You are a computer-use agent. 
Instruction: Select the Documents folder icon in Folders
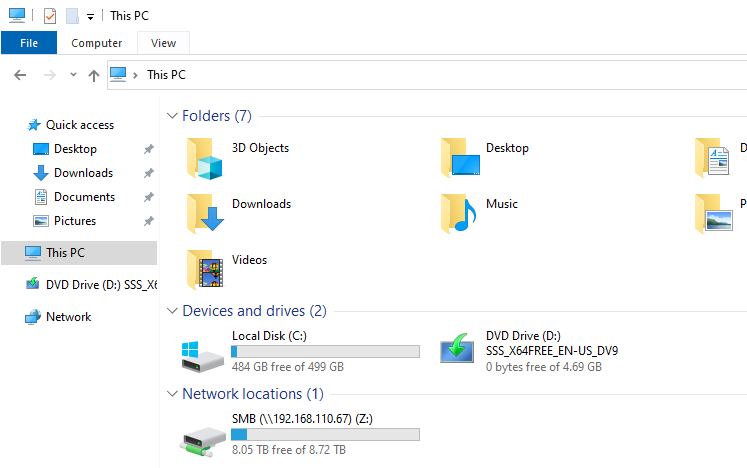[x=712, y=157]
